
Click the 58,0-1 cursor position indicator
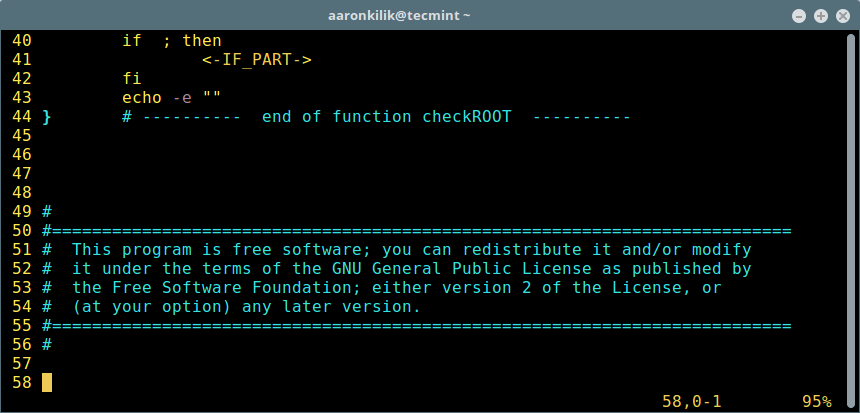tap(691, 401)
